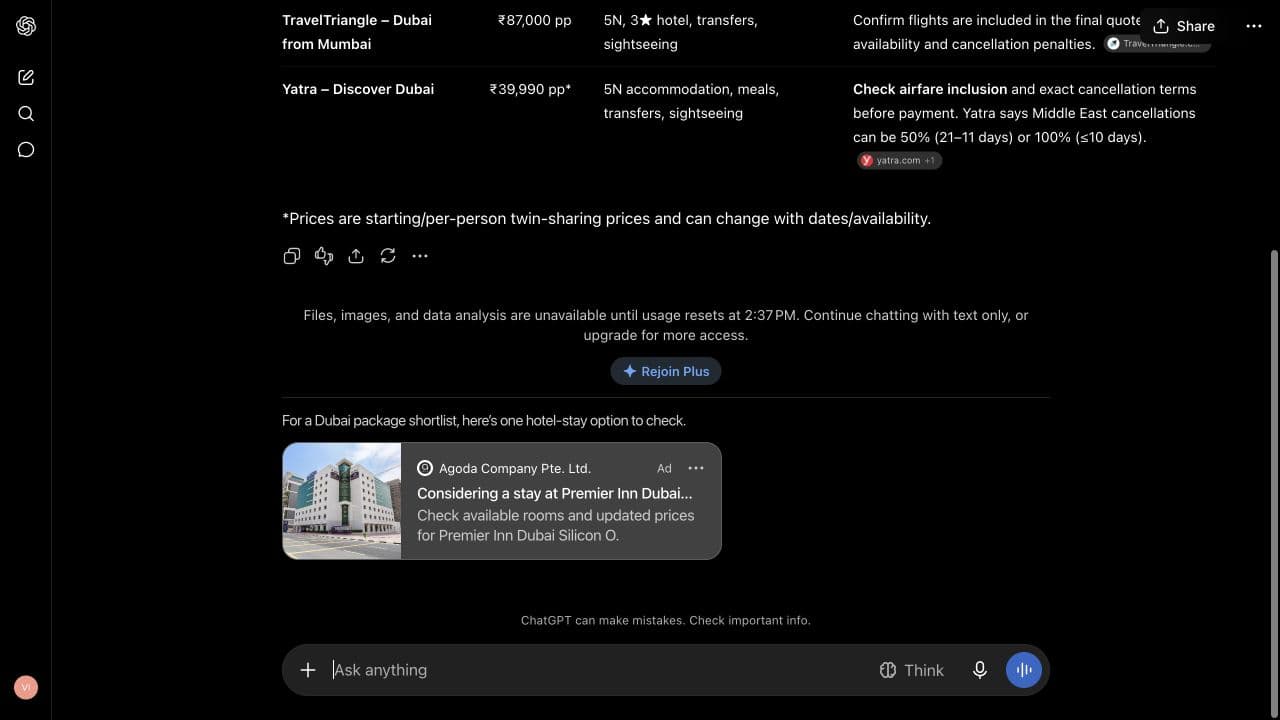This screenshot has width=1280, height=720.
Task: Share this conversation
Action: coord(1184,26)
